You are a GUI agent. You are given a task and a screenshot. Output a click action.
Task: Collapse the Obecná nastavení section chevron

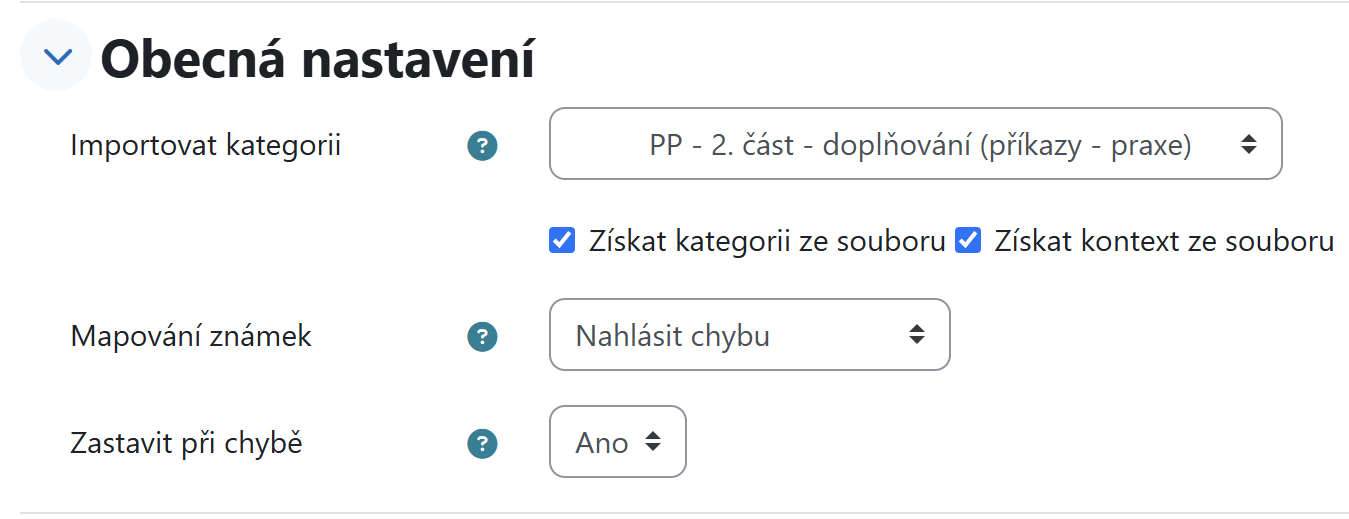[59, 57]
